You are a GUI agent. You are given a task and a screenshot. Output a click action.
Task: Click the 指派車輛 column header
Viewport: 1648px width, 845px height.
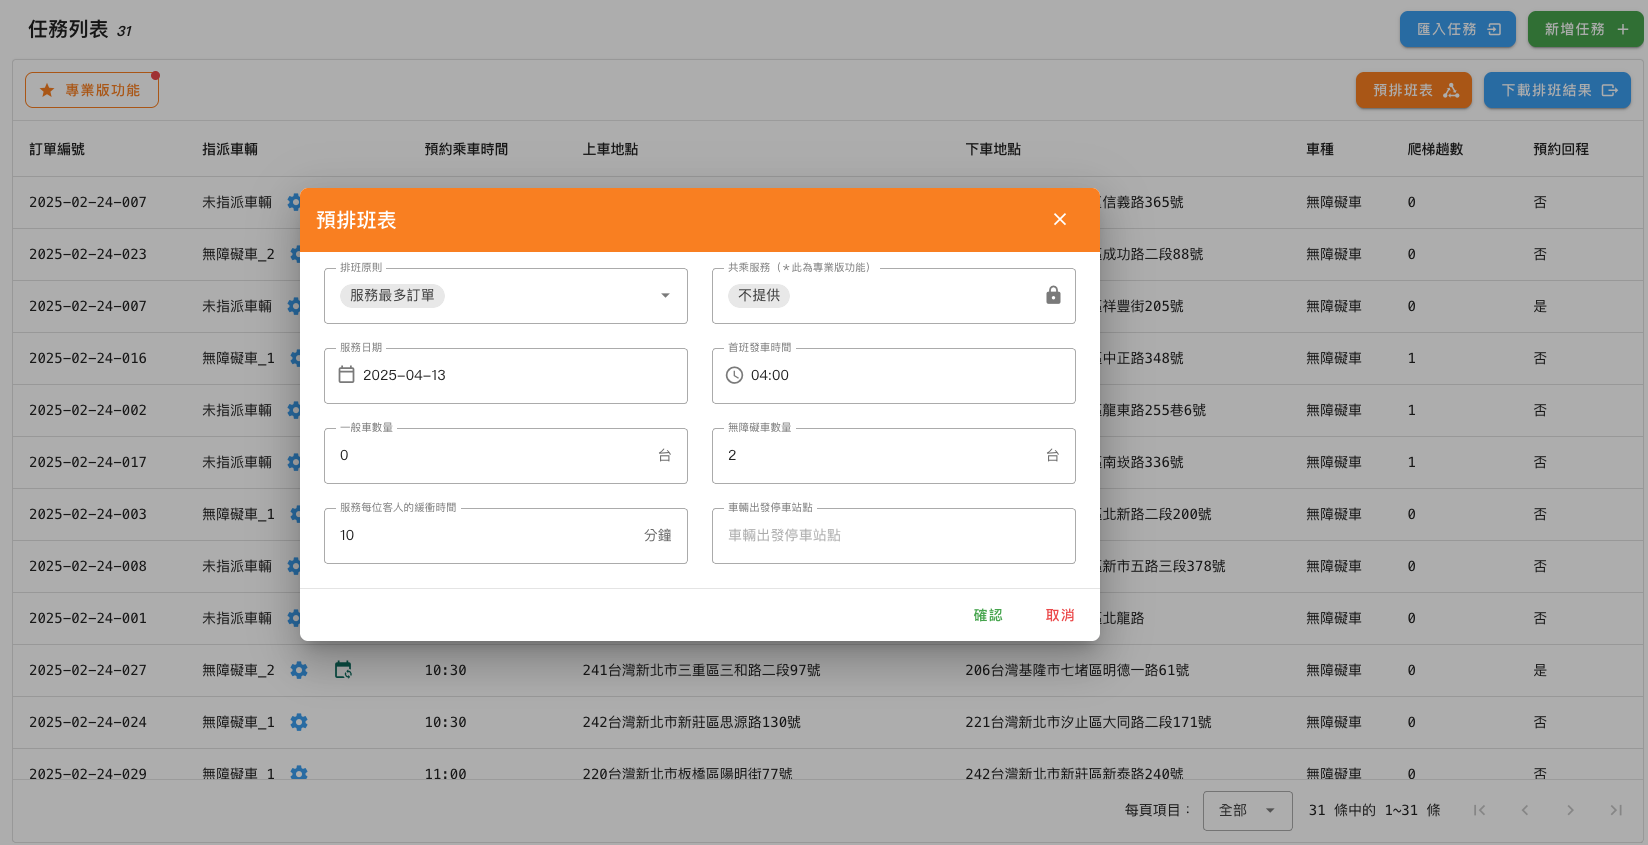tap(230, 149)
